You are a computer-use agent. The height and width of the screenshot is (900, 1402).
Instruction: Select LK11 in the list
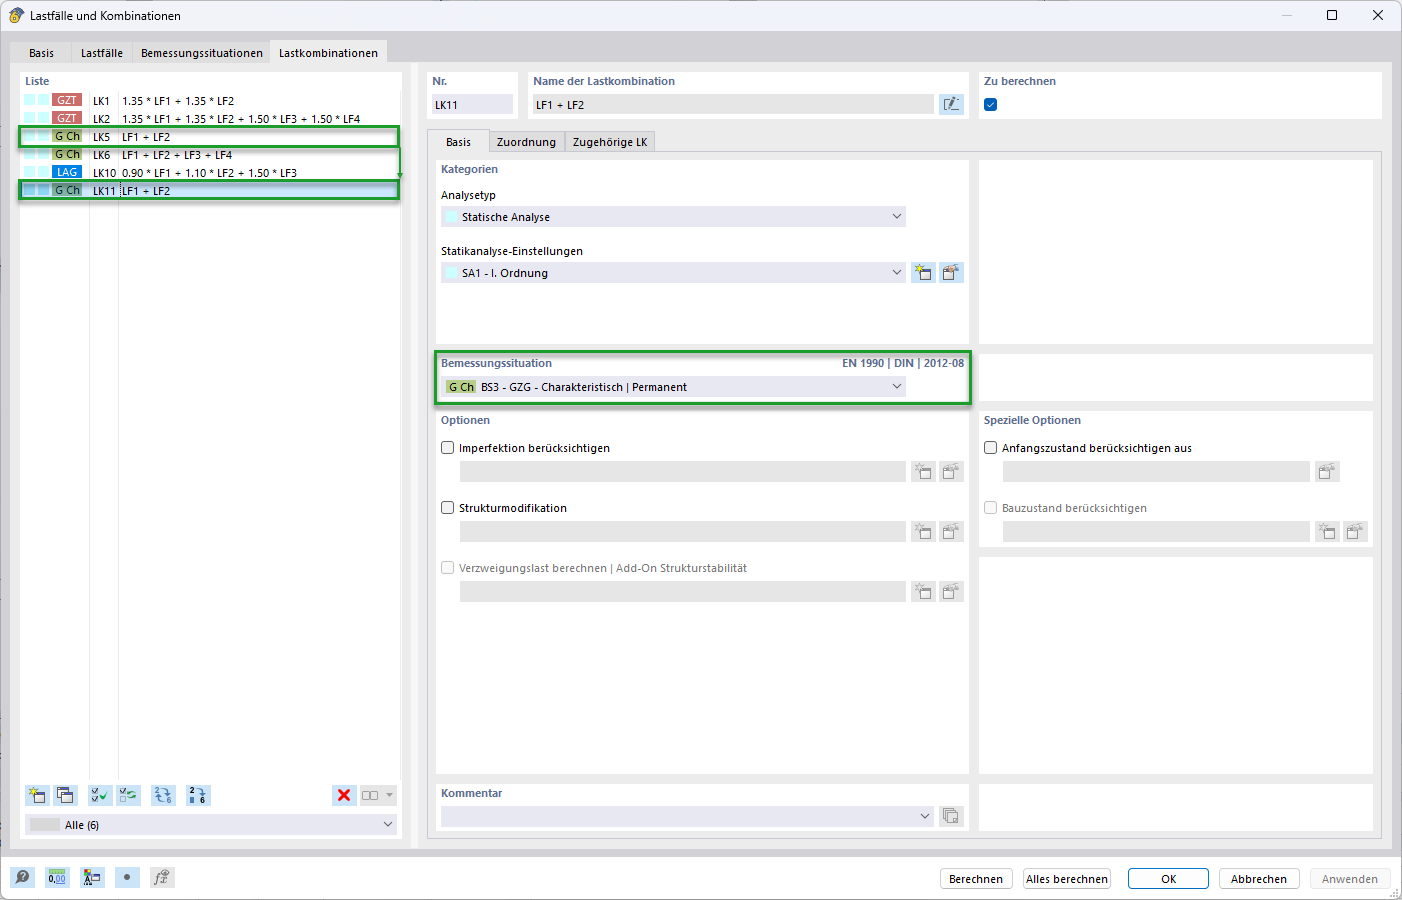[210, 191]
